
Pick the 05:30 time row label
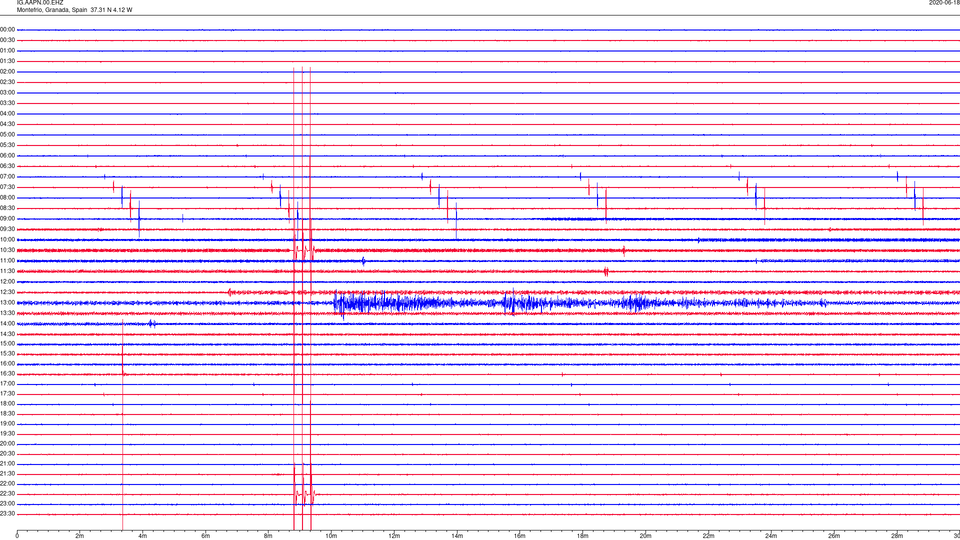pyautogui.click(x=8, y=145)
